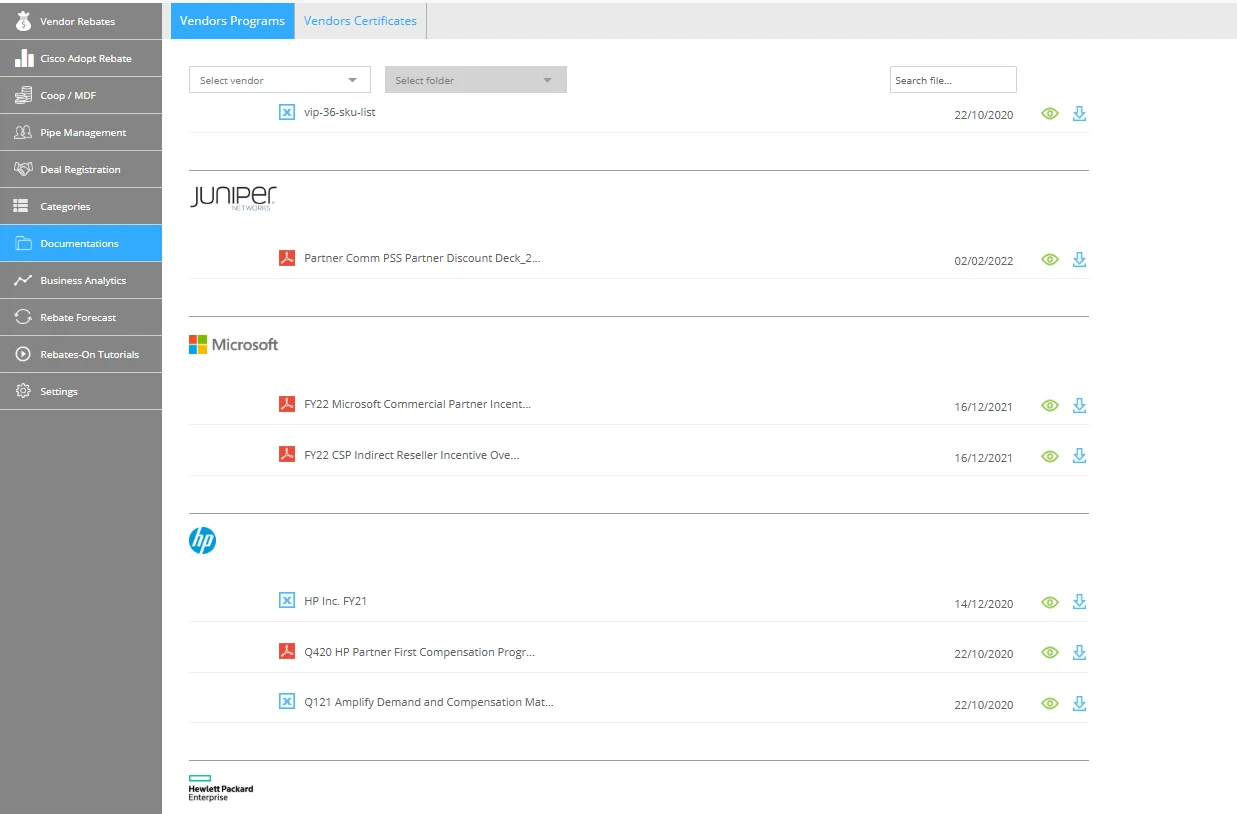Click PDF icon beside Q420 HP Partner First
The height and width of the screenshot is (814, 1237).
[x=287, y=651]
